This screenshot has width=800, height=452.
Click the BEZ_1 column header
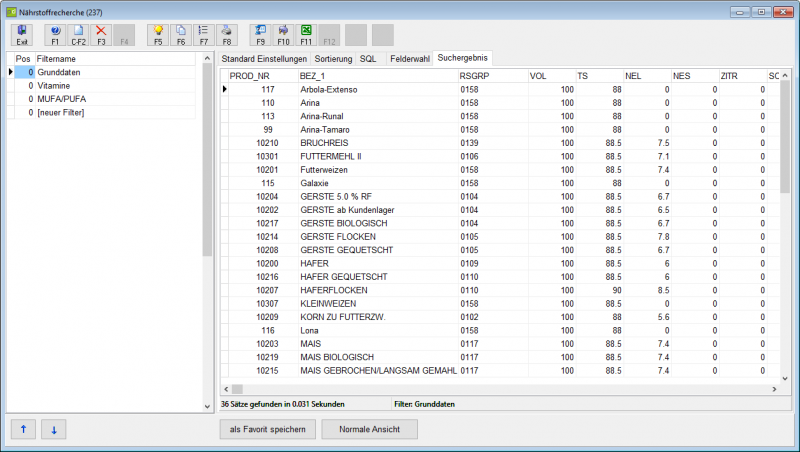click(378, 76)
